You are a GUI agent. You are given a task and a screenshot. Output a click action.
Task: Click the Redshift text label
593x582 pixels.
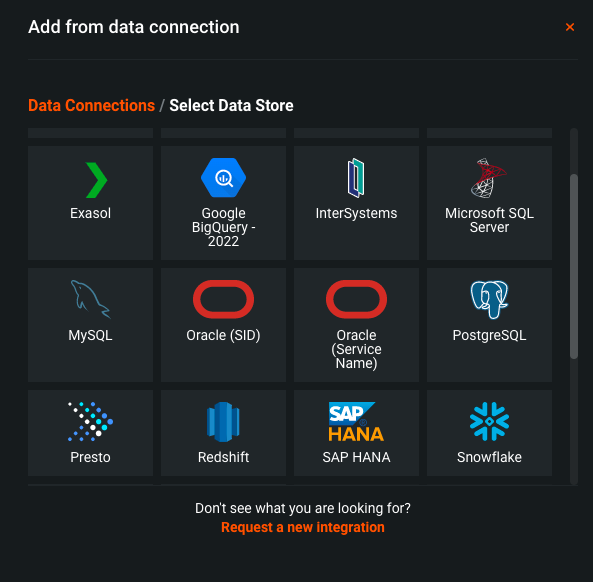click(223, 457)
